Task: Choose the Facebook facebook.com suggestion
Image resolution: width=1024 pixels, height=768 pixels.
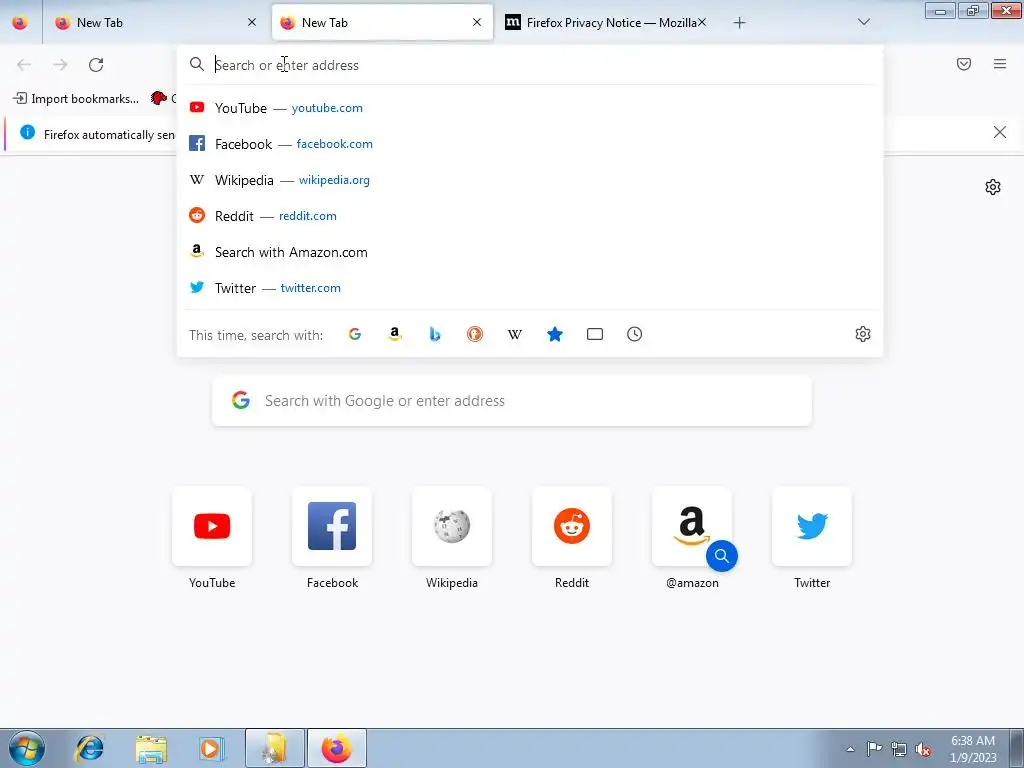Action: click(530, 144)
